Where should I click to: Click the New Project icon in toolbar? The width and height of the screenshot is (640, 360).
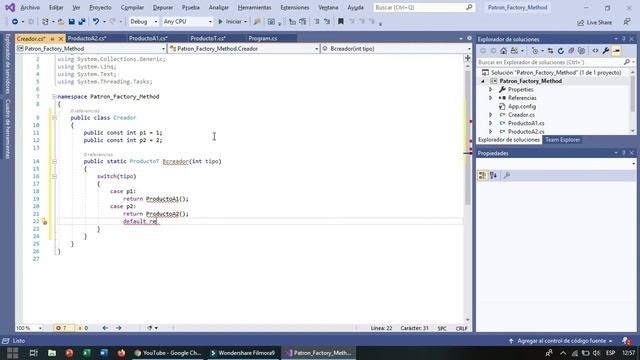click(45, 22)
